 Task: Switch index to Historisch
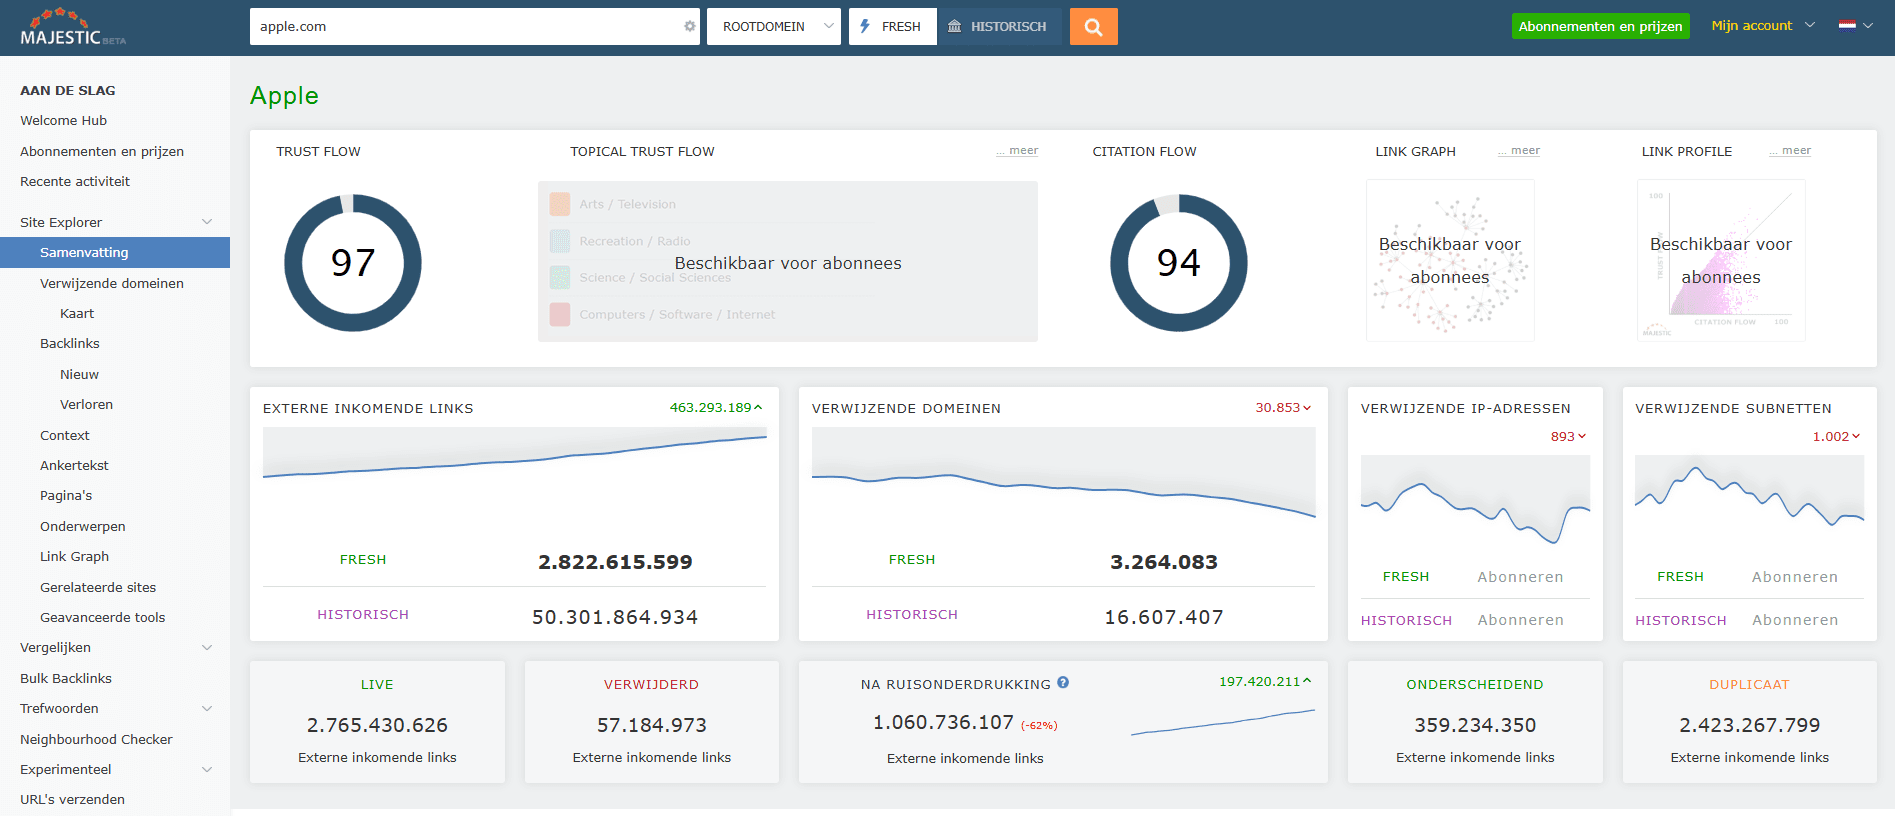(998, 27)
